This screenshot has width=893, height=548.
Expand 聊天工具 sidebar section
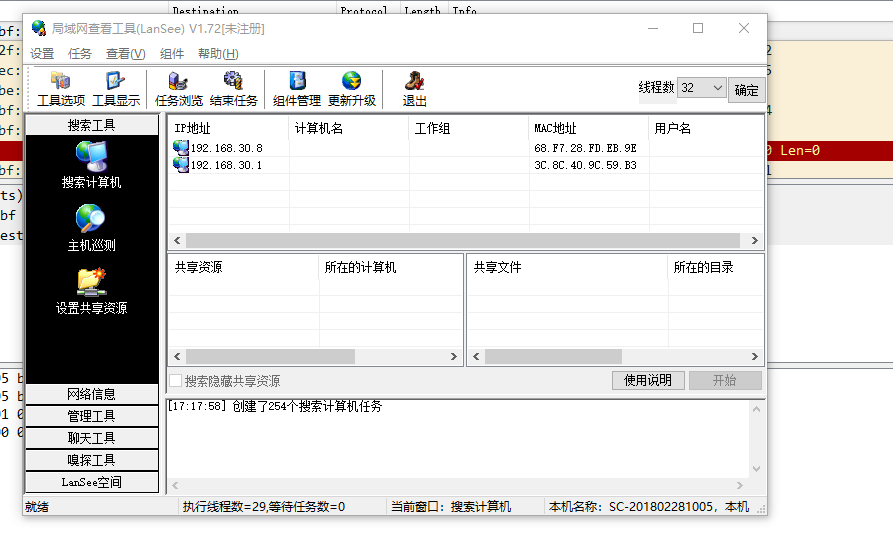(x=92, y=438)
